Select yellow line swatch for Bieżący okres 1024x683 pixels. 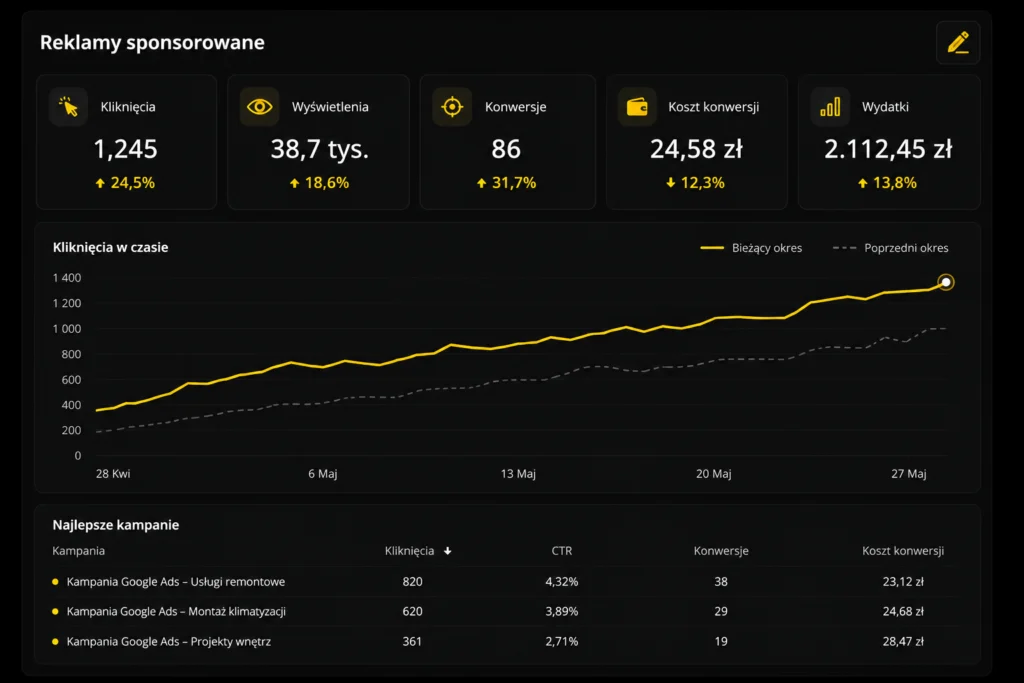[712, 248]
